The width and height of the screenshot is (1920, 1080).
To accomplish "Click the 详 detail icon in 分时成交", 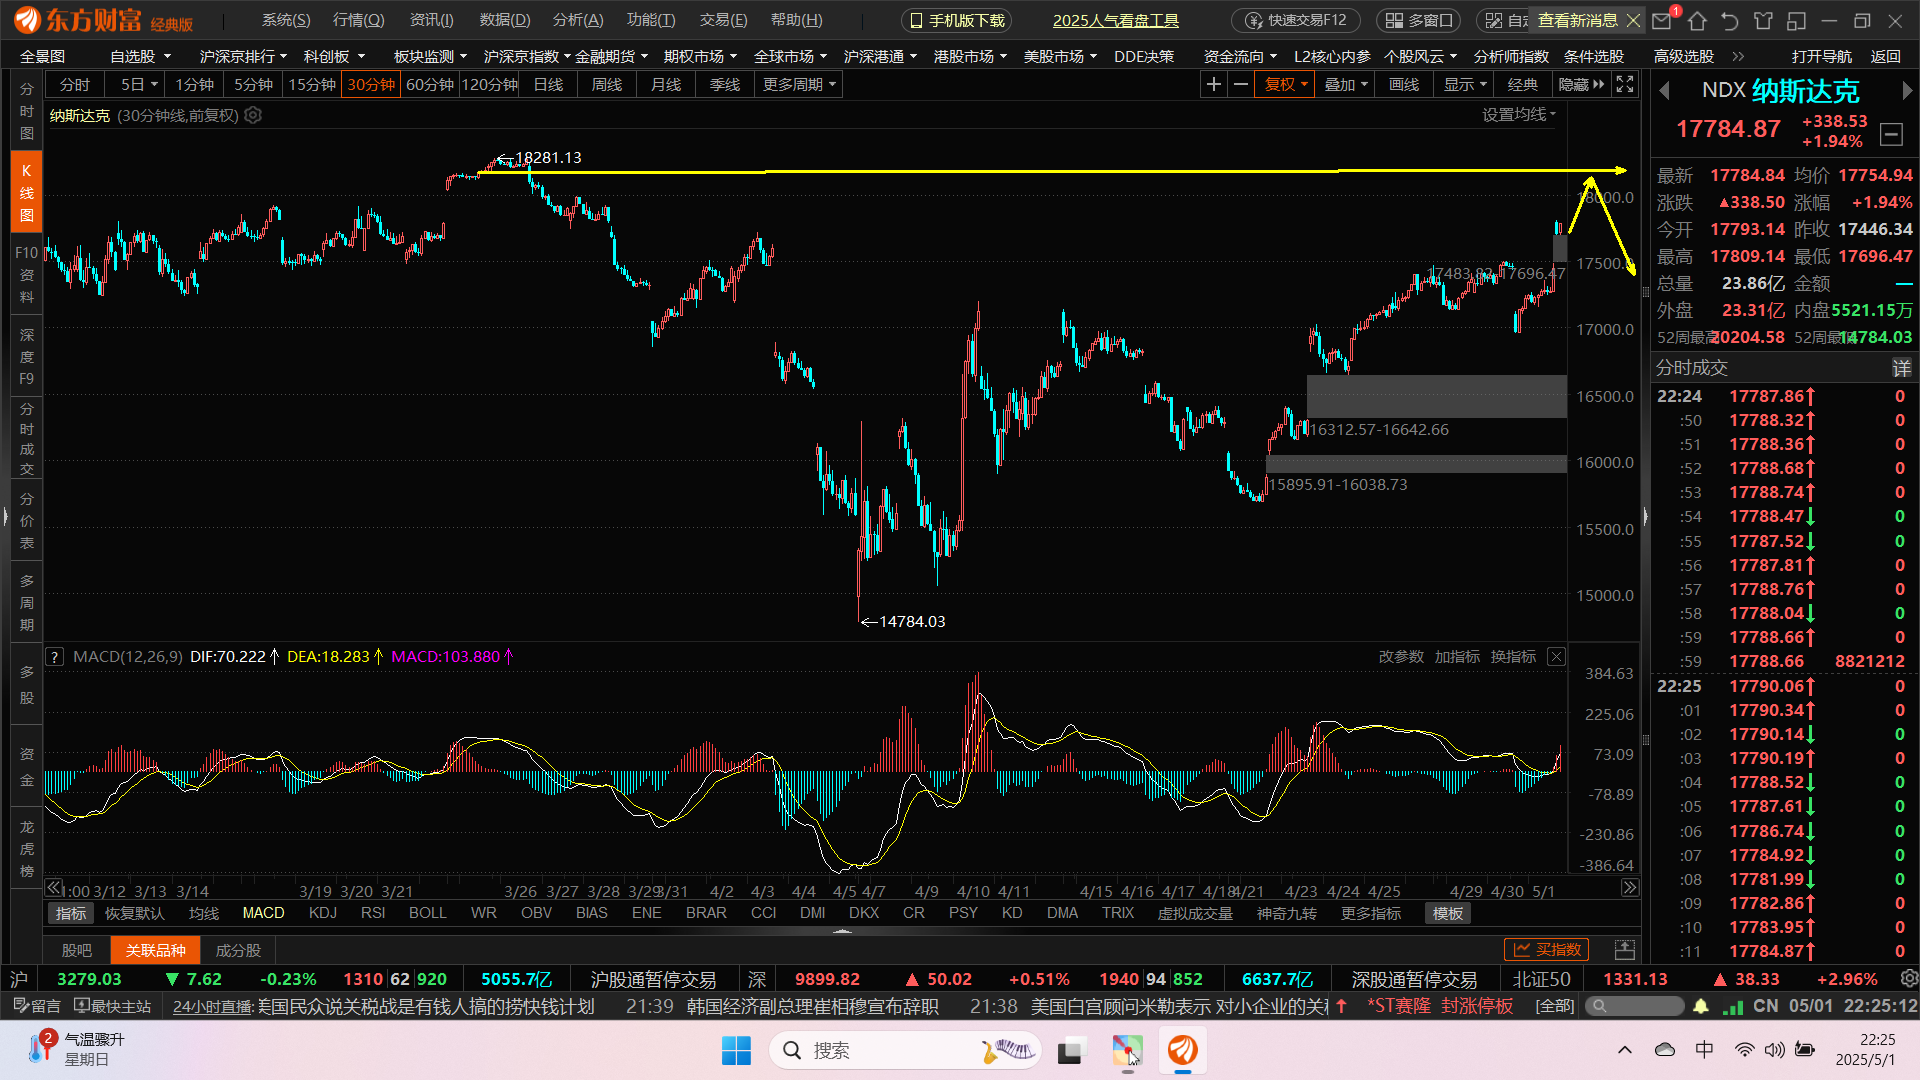I will click(1901, 368).
